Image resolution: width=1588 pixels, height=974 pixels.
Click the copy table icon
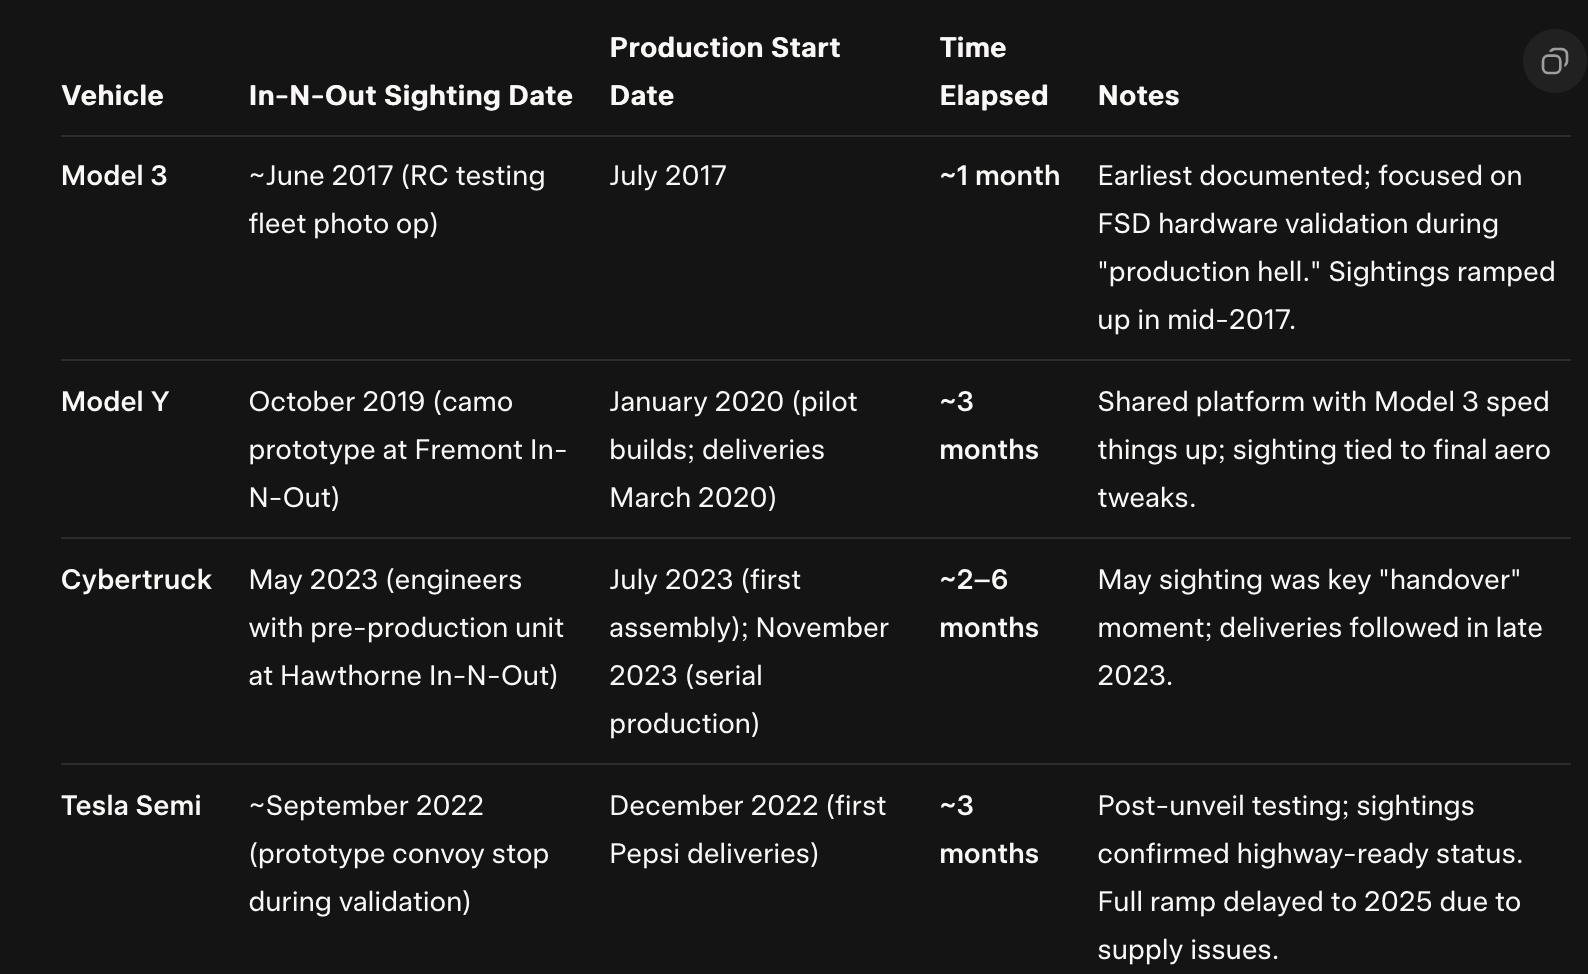(1554, 62)
